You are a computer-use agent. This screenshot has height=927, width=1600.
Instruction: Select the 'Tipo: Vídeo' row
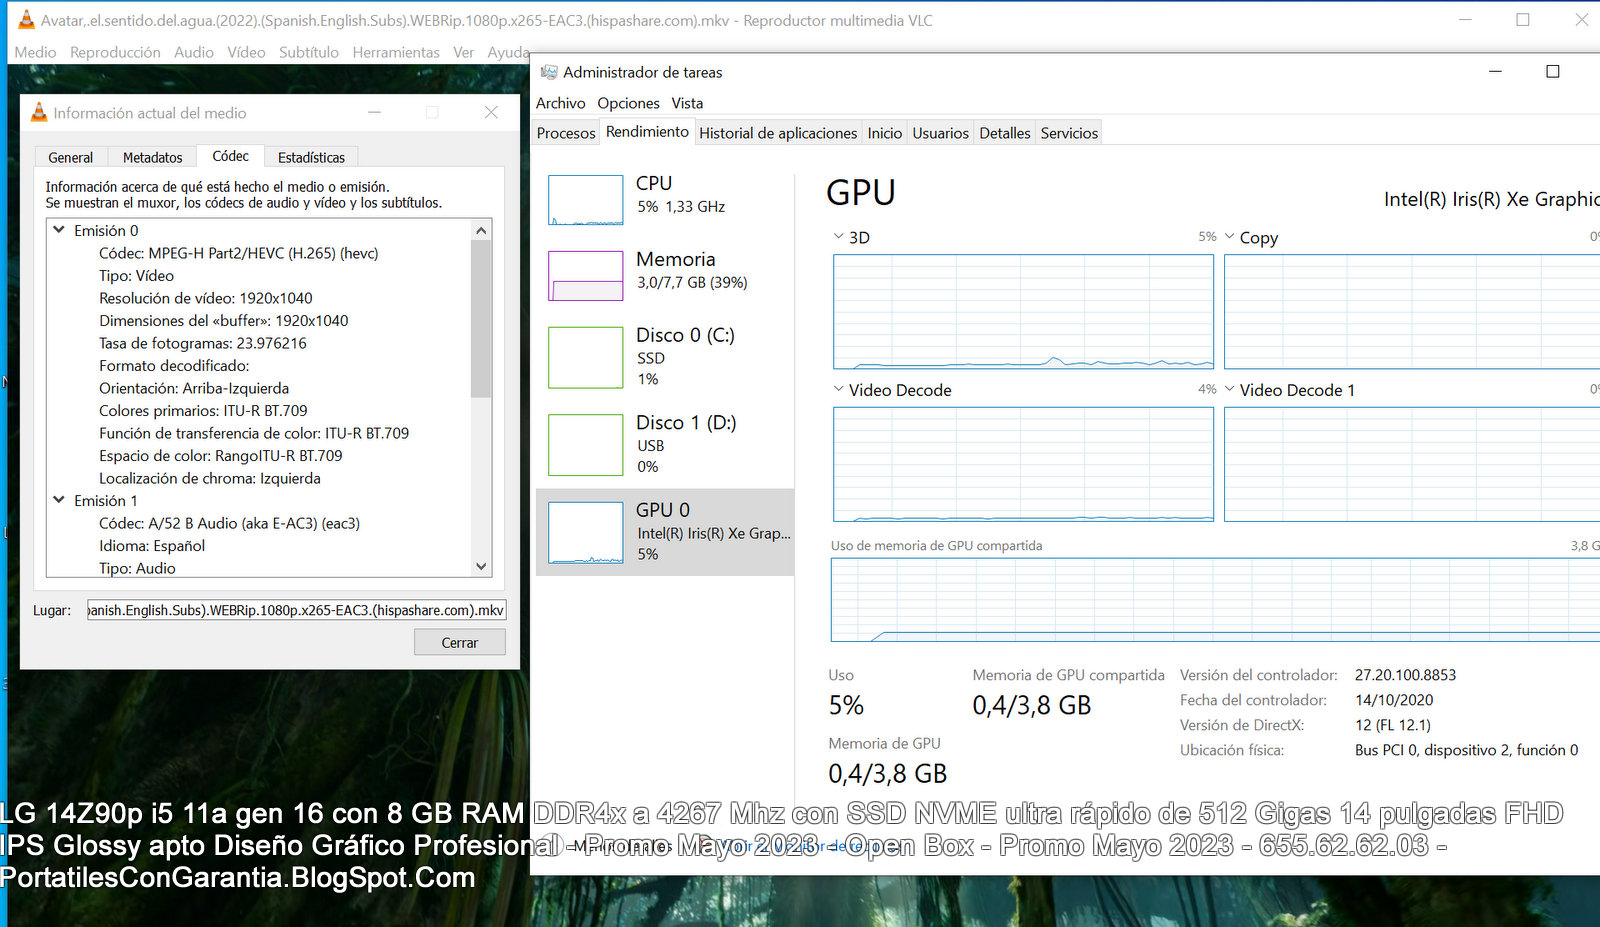pos(136,275)
